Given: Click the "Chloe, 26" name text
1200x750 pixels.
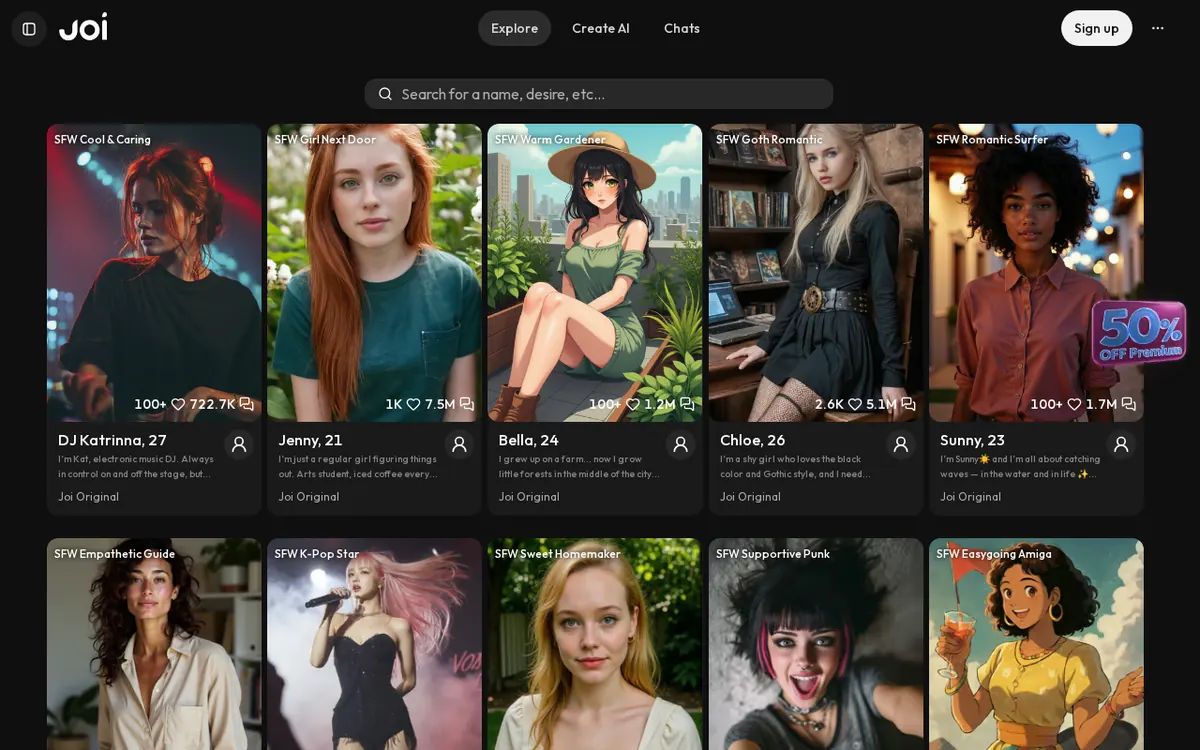Looking at the screenshot, I should 752,440.
